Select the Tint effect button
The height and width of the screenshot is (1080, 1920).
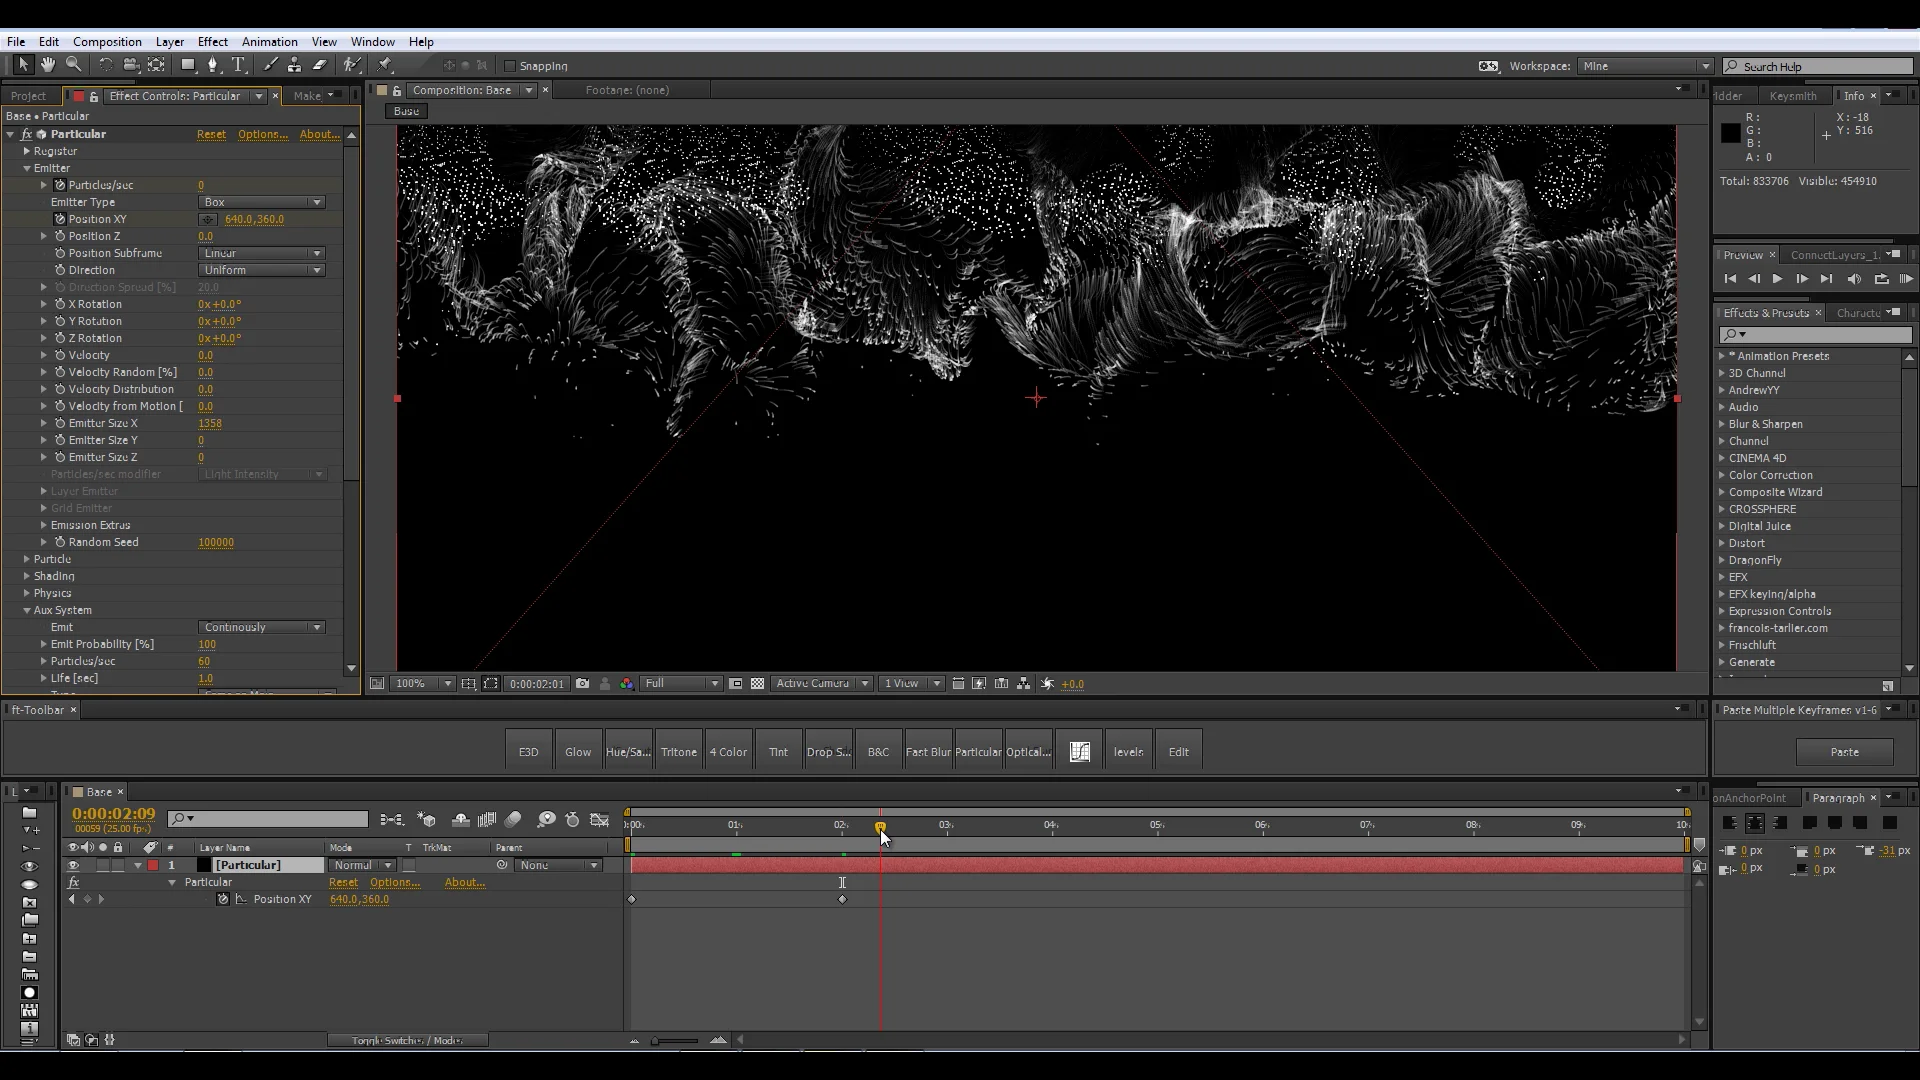coord(777,752)
